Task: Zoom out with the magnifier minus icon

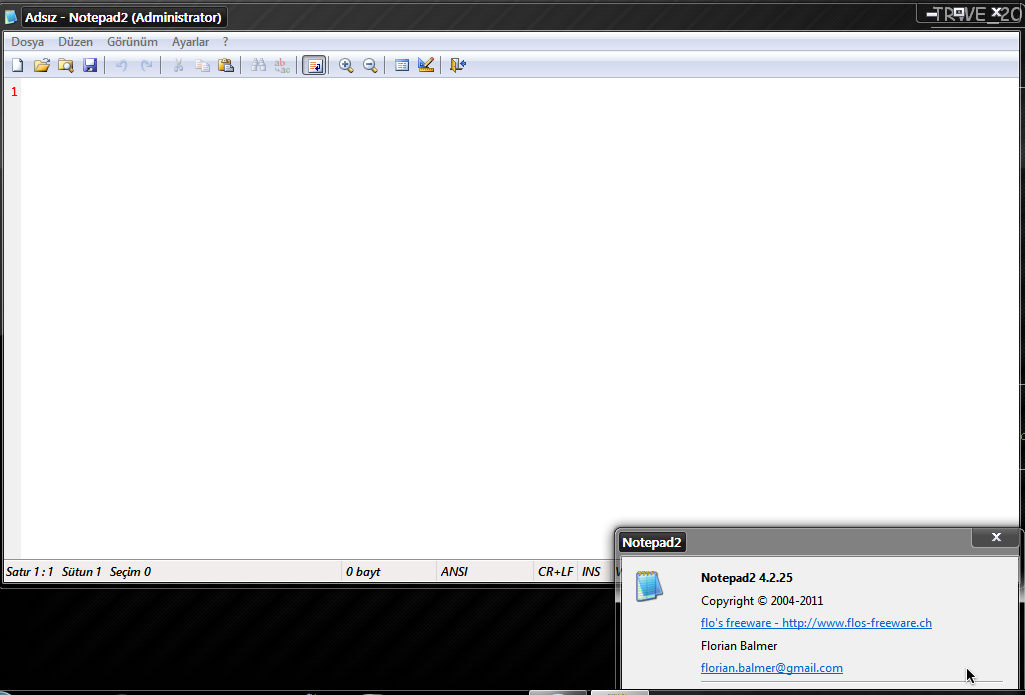Action: tap(370, 65)
